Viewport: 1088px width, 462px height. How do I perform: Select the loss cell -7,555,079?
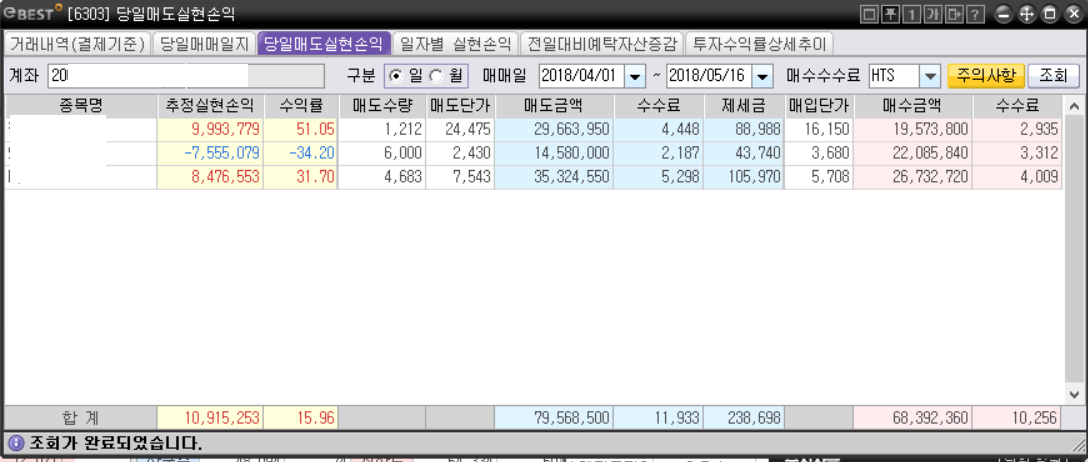coord(210,153)
